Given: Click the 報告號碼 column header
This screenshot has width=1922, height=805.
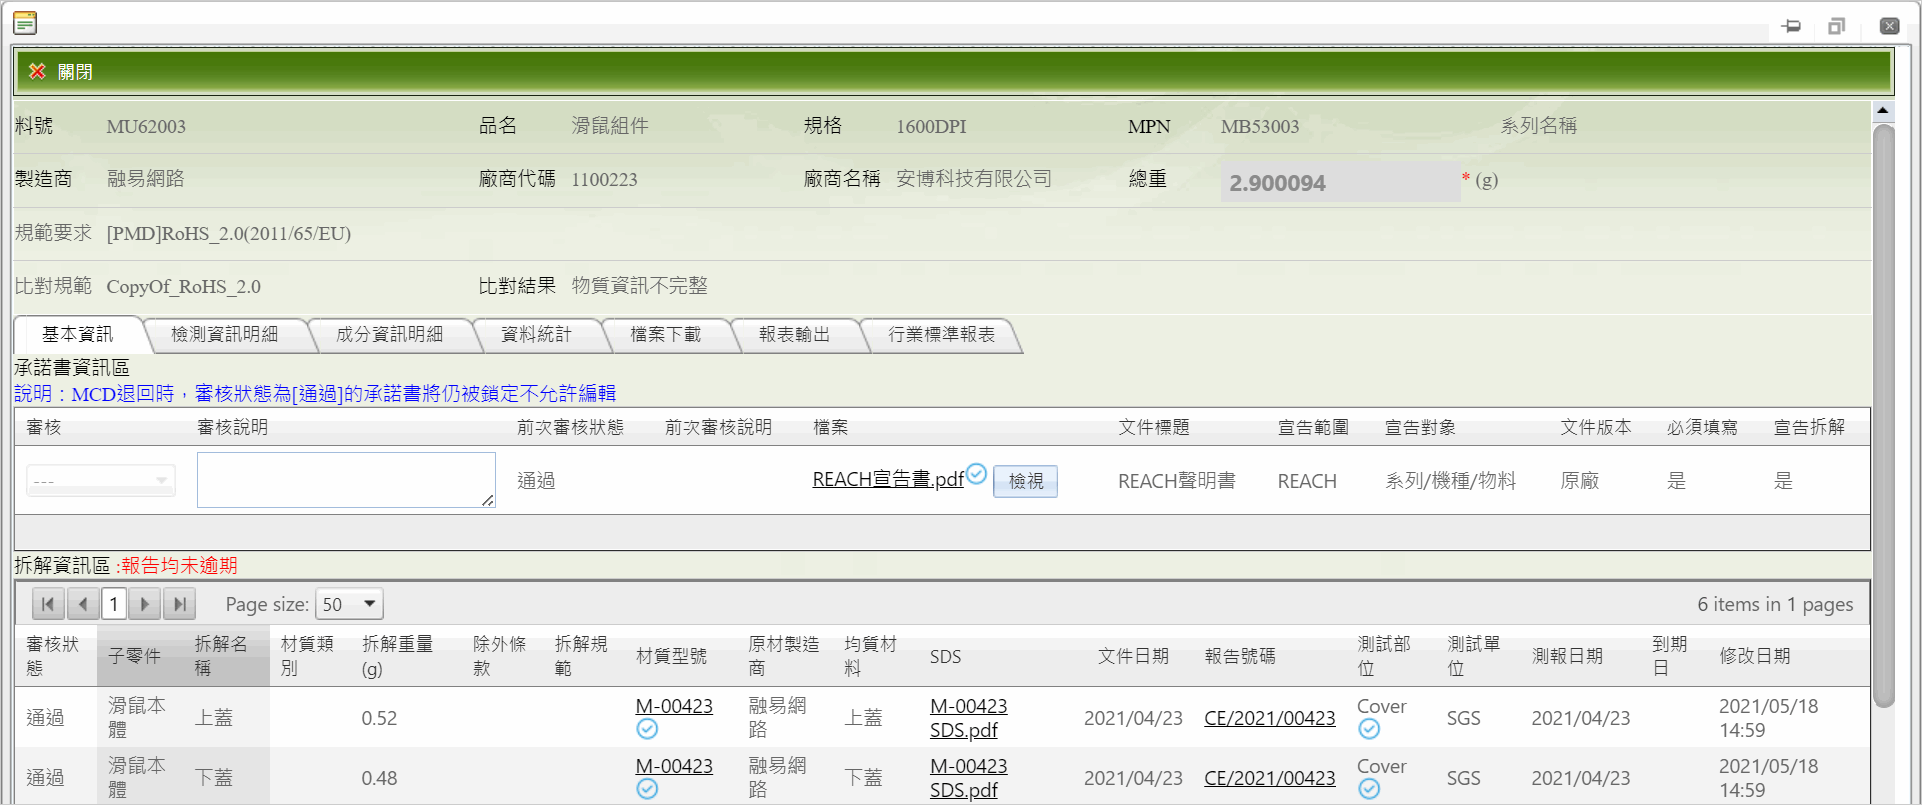Looking at the screenshot, I should tap(1240, 656).
